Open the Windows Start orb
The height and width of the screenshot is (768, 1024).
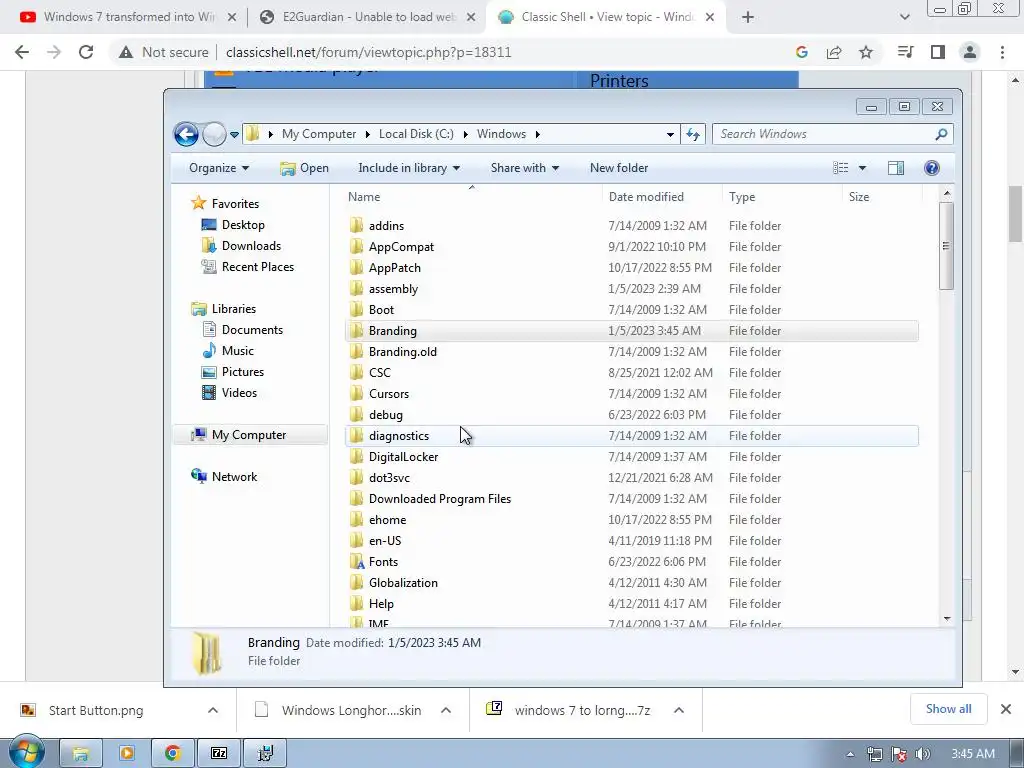[x=27, y=752]
